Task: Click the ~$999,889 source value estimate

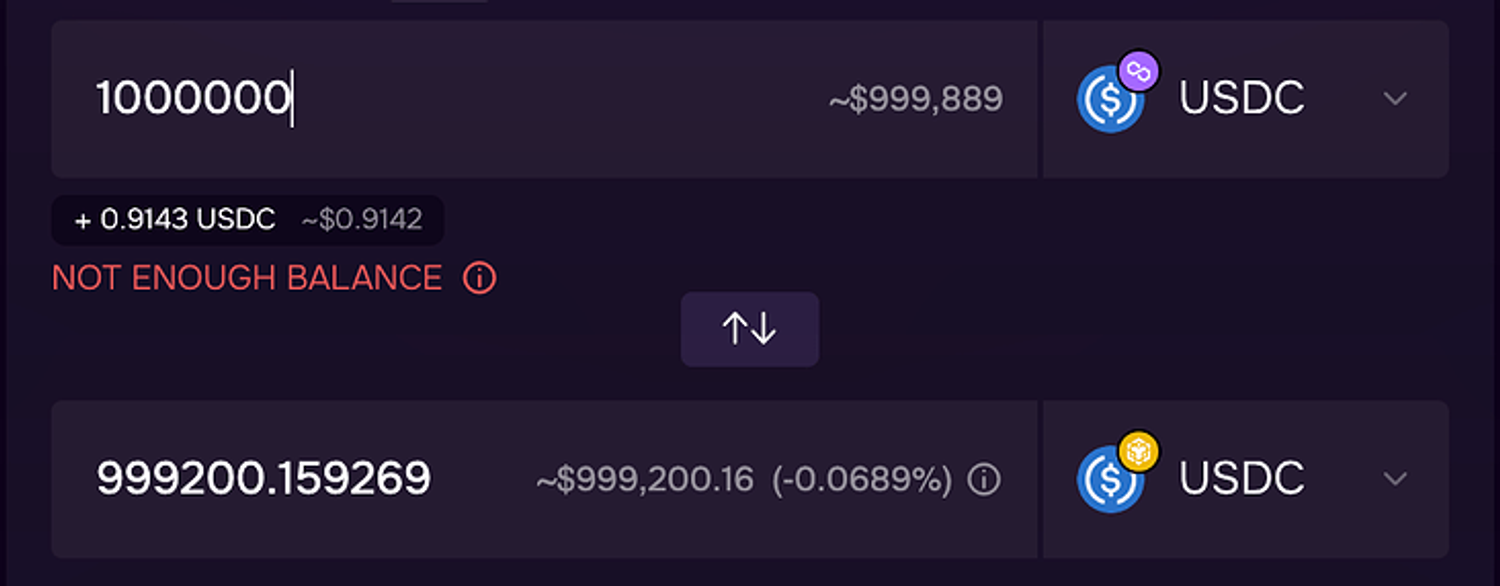Action: 915,99
